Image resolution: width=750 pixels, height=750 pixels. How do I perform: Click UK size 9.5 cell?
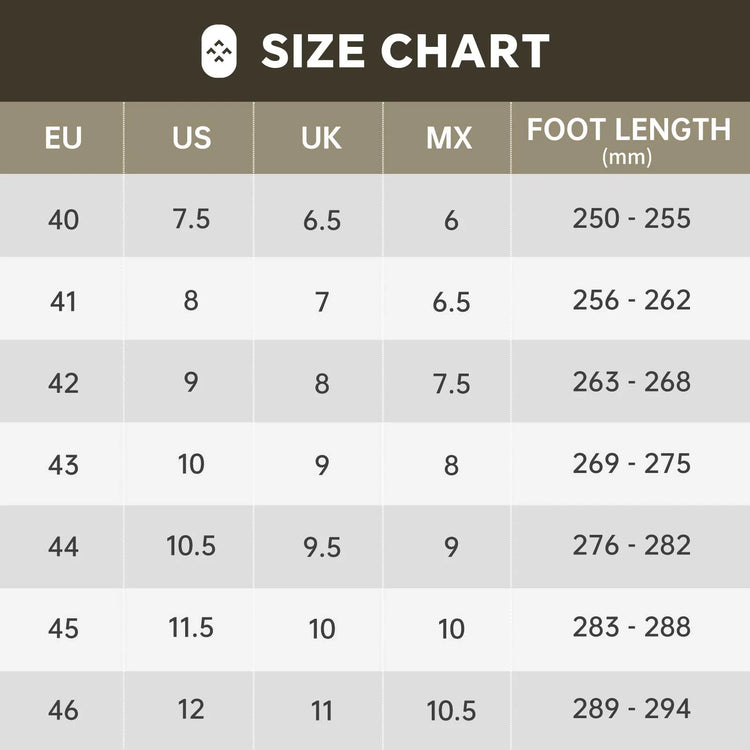coord(321,546)
